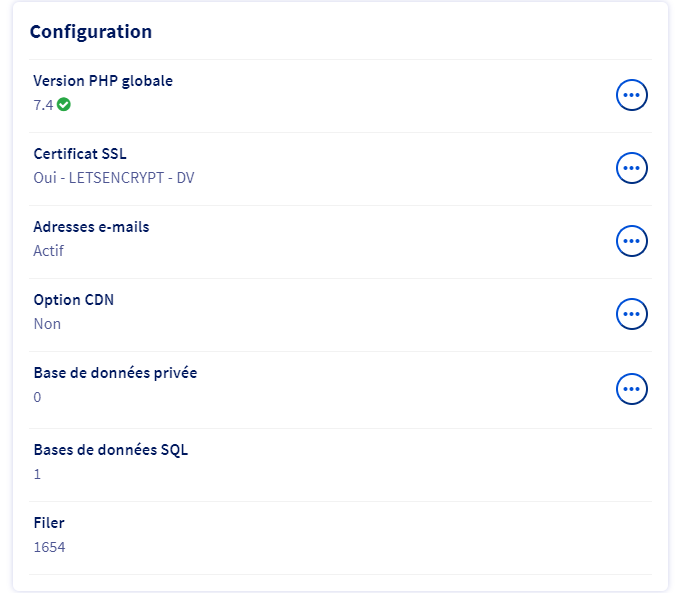
Task: Select the Bases de données SQL label
Action: 111,450
